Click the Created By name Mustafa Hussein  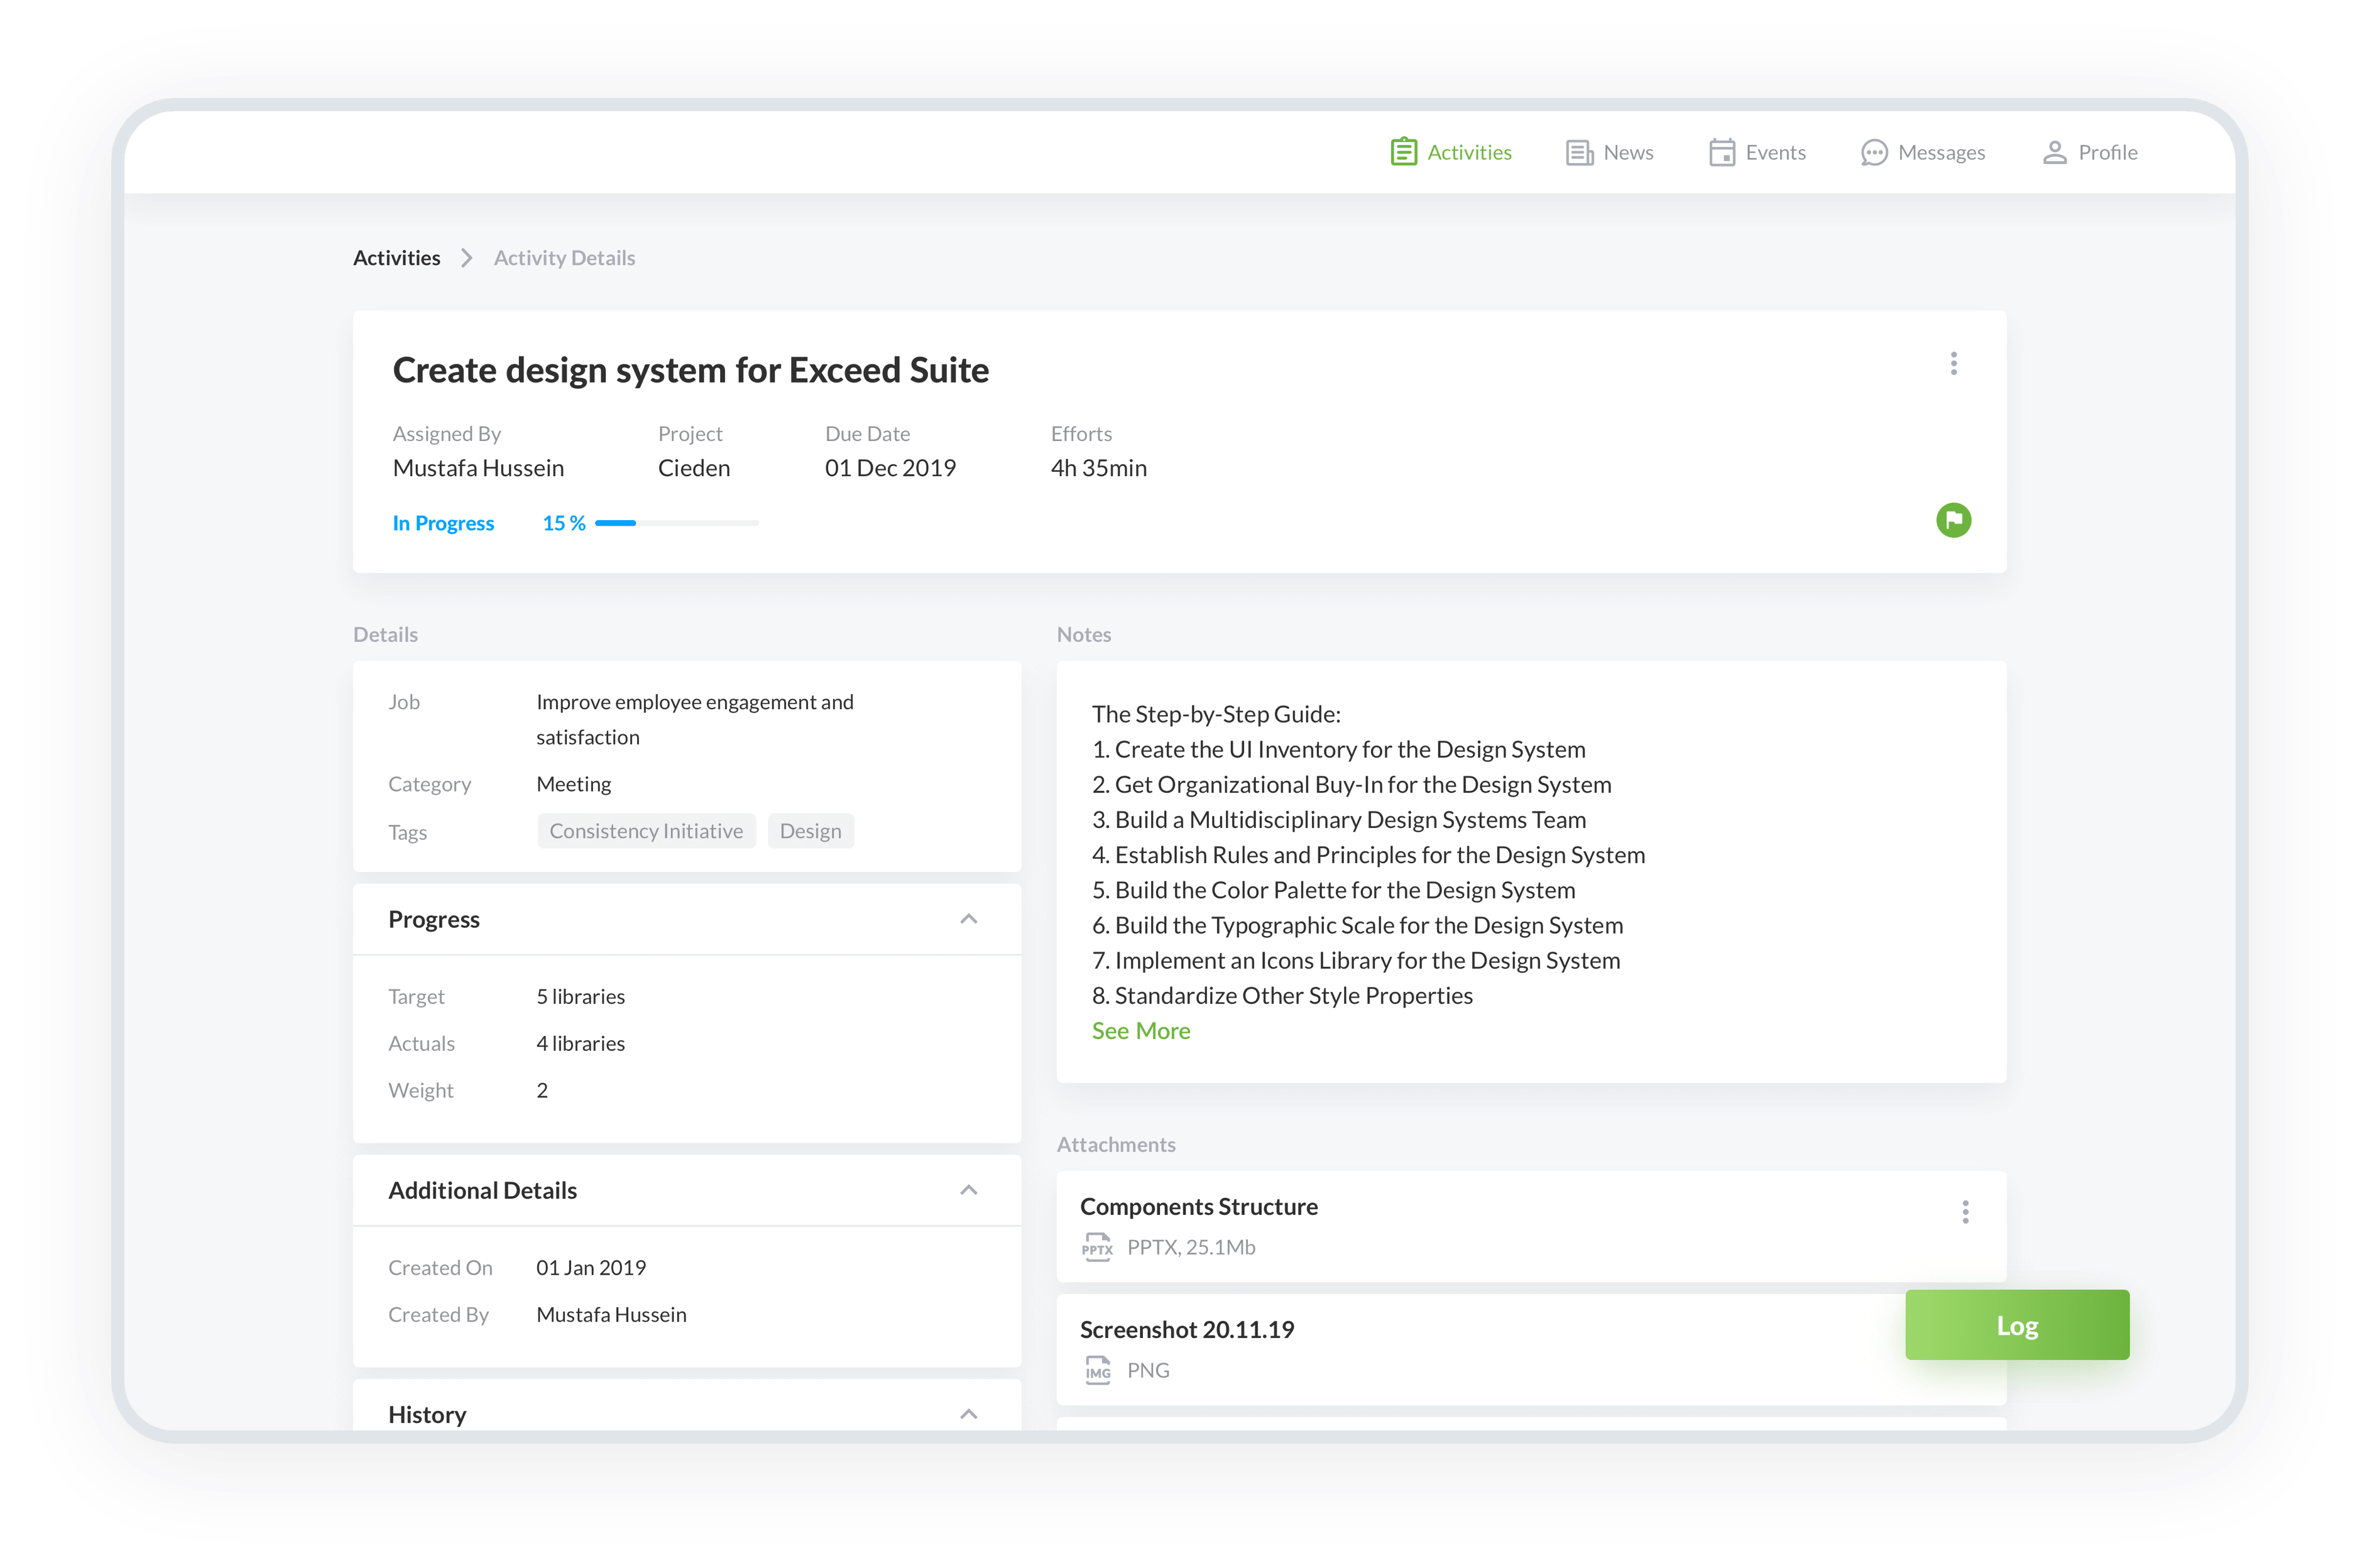[611, 1315]
